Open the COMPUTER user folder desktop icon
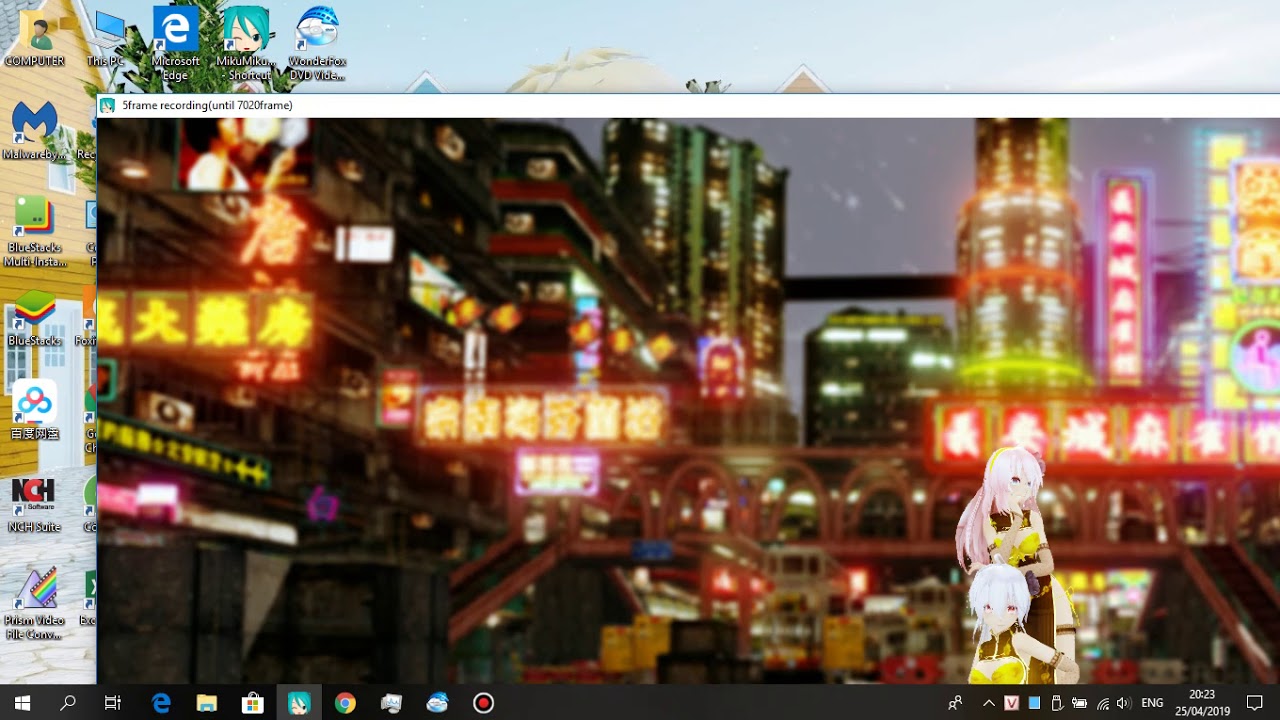Viewport: 1280px width, 720px height. point(34,38)
